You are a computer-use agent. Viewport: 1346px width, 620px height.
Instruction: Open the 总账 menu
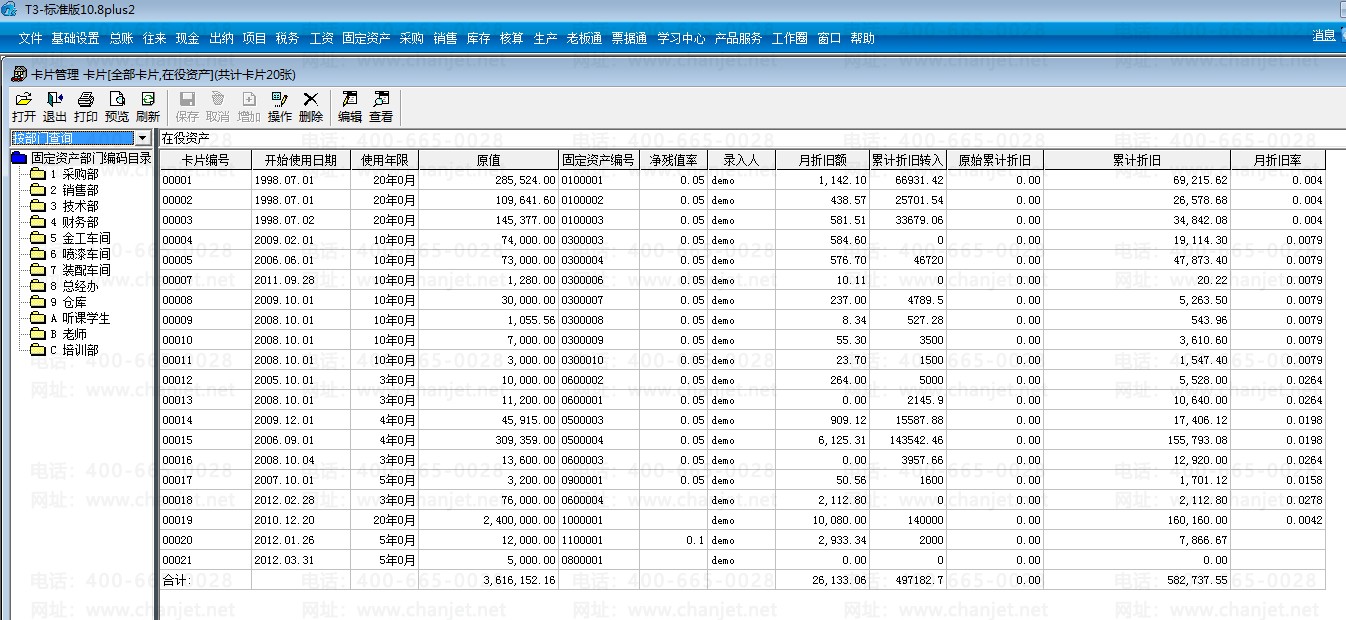click(121, 38)
